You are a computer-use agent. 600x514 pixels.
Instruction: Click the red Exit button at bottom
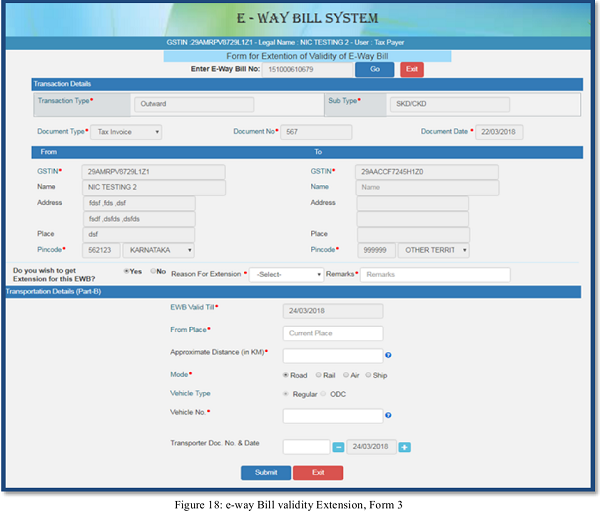coord(318,472)
